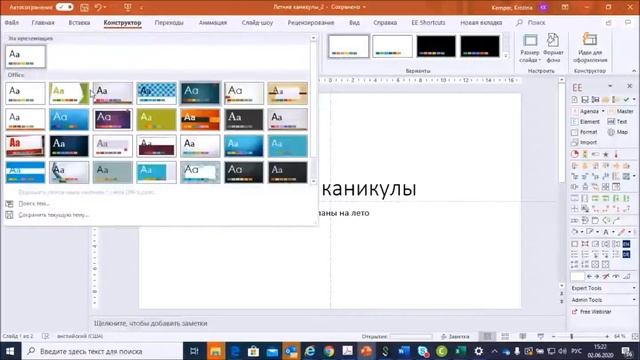Screen dimensions: 640x360
Task: Click the left arrow icon in EE panel
Action: 589,276
